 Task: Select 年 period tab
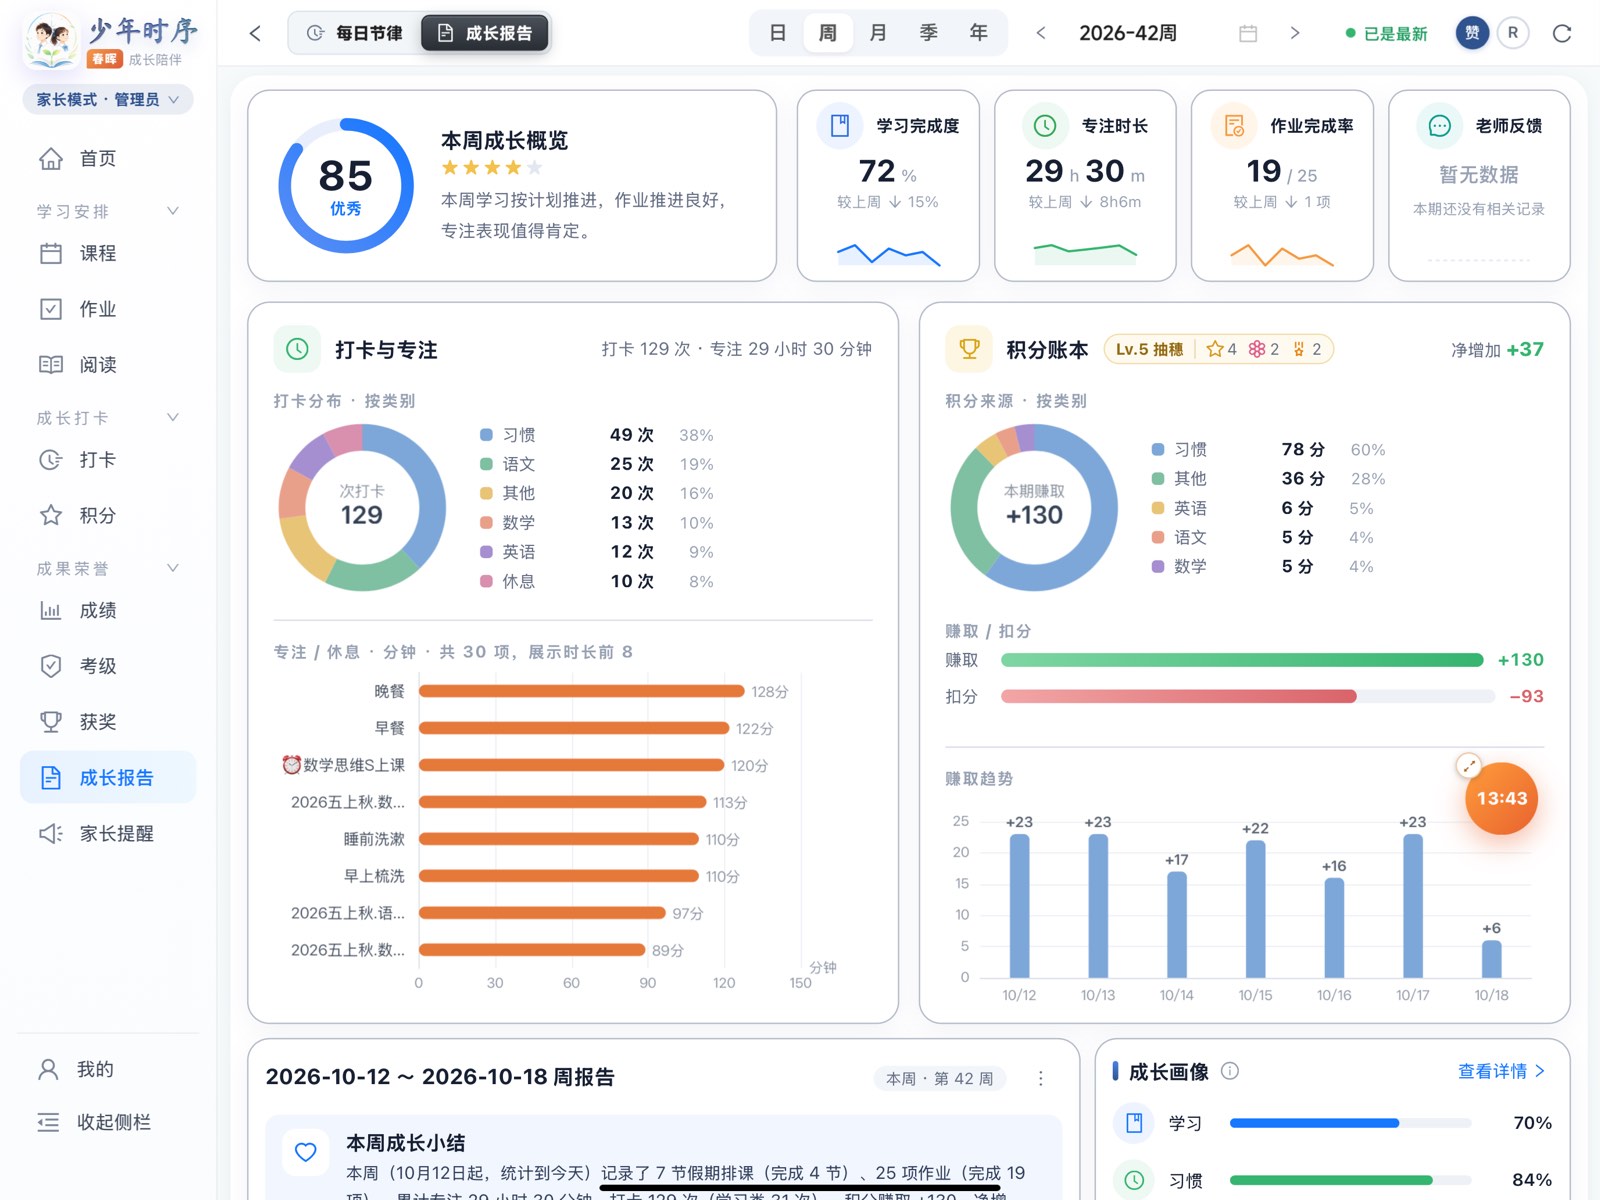point(979,33)
